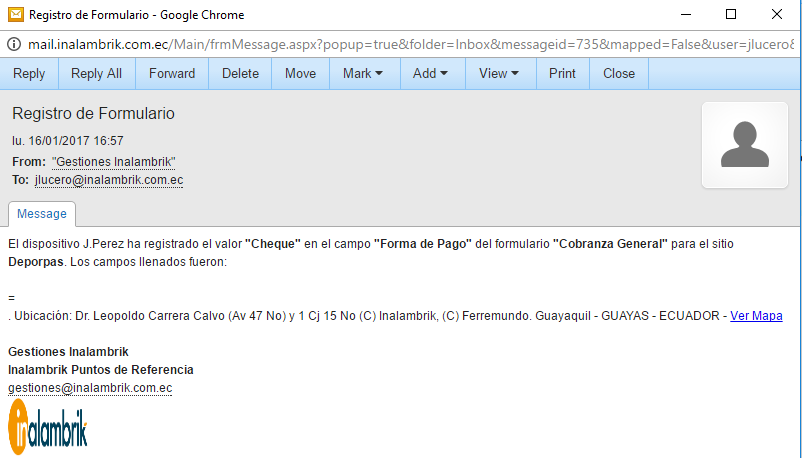Screen dimensions: 802x458
Task: Select the Message tab
Action: click(x=42, y=214)
